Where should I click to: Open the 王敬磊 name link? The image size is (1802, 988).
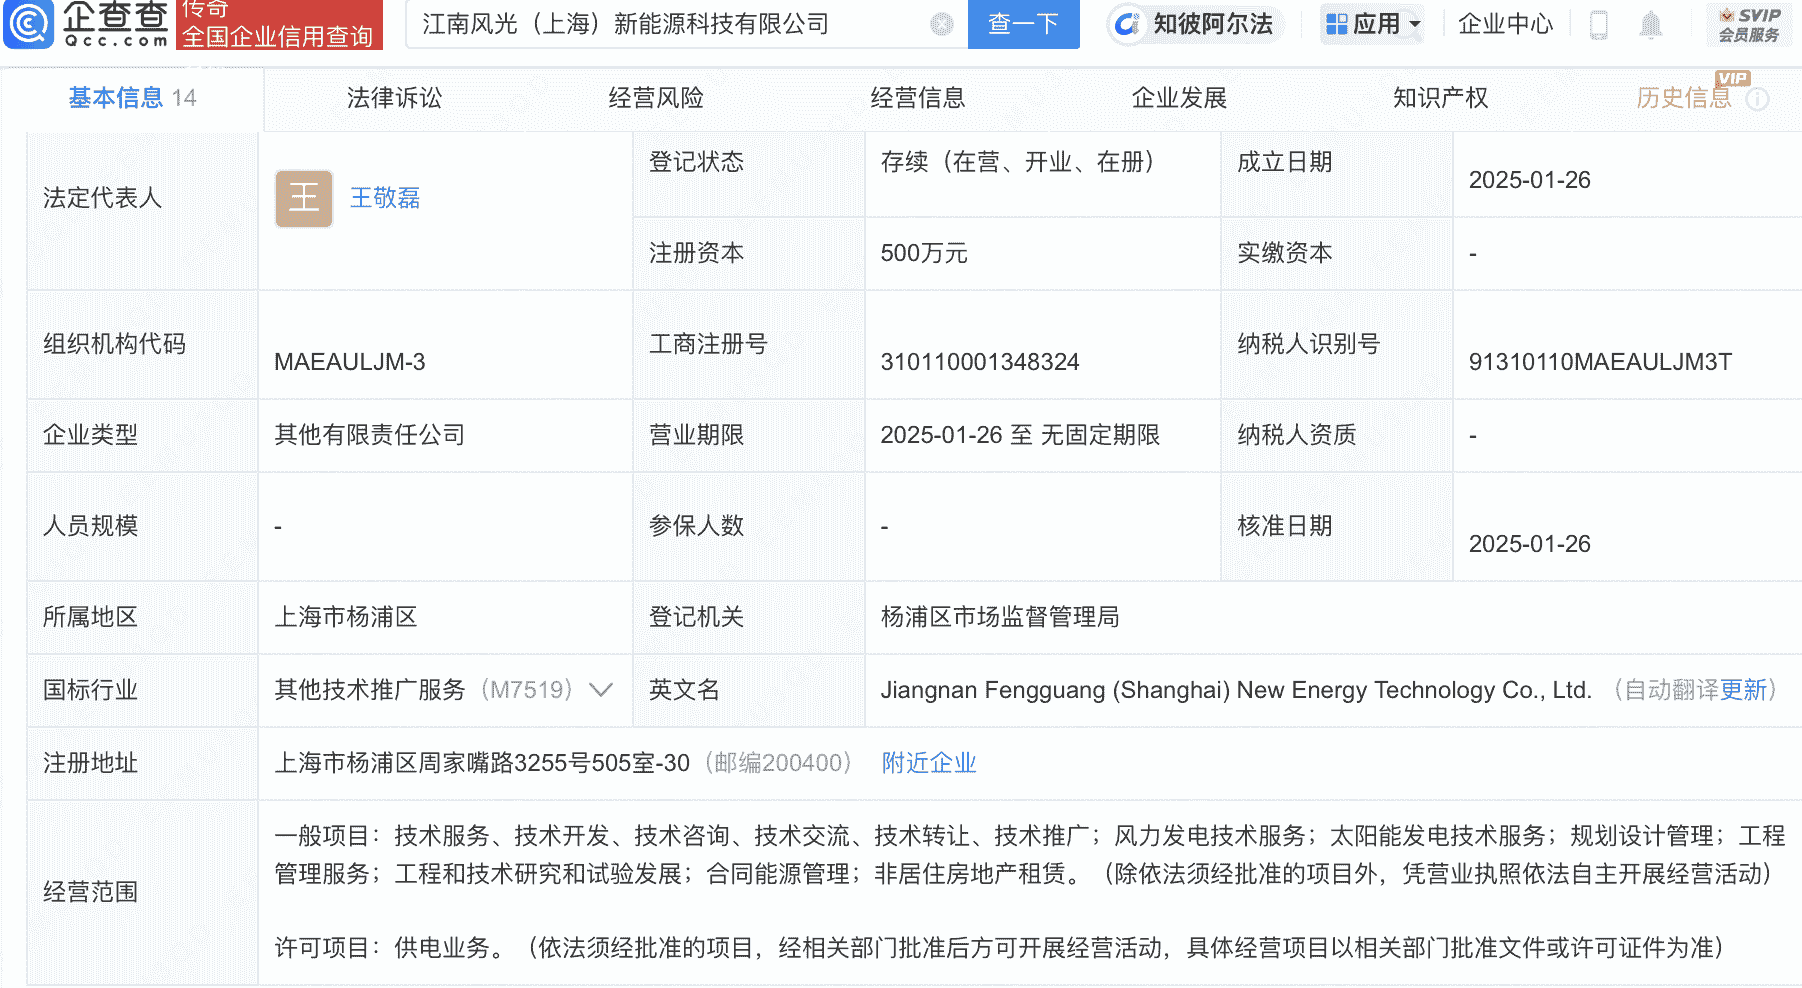click(384, 198)
